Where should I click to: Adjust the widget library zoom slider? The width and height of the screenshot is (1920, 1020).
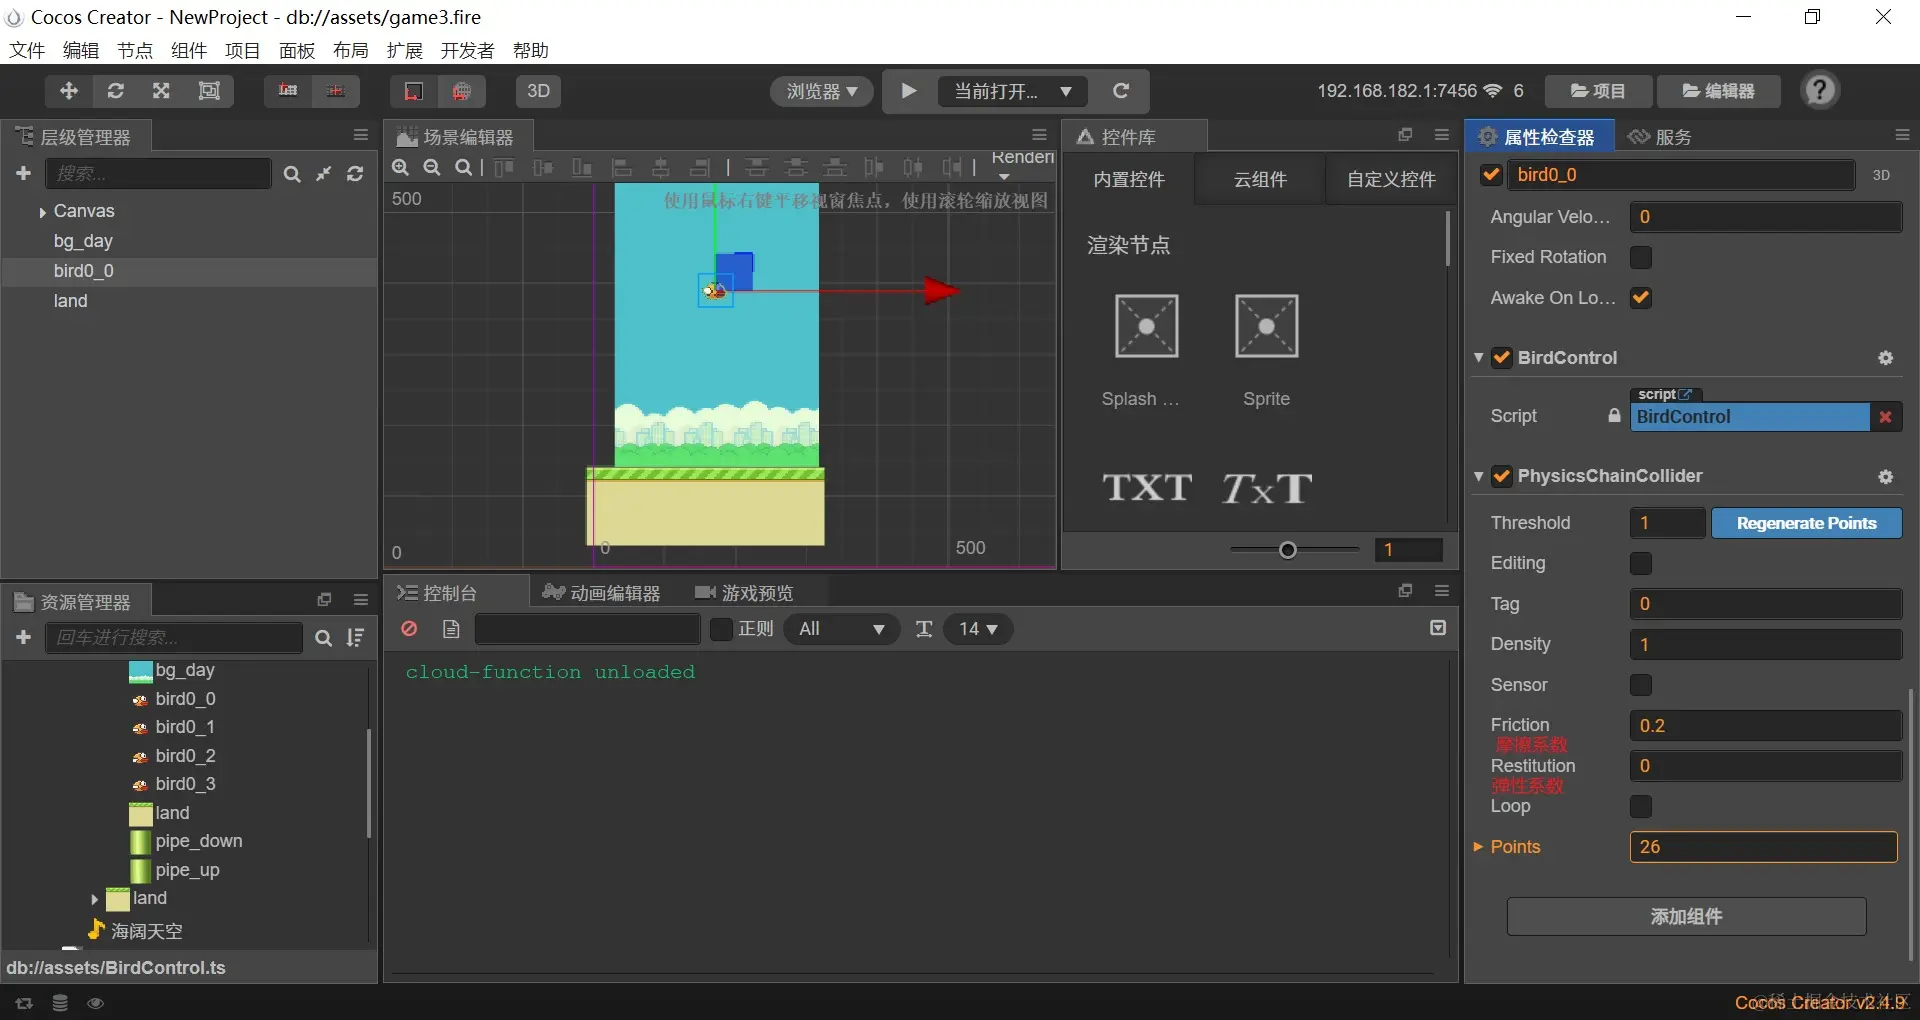(1288, 550)
